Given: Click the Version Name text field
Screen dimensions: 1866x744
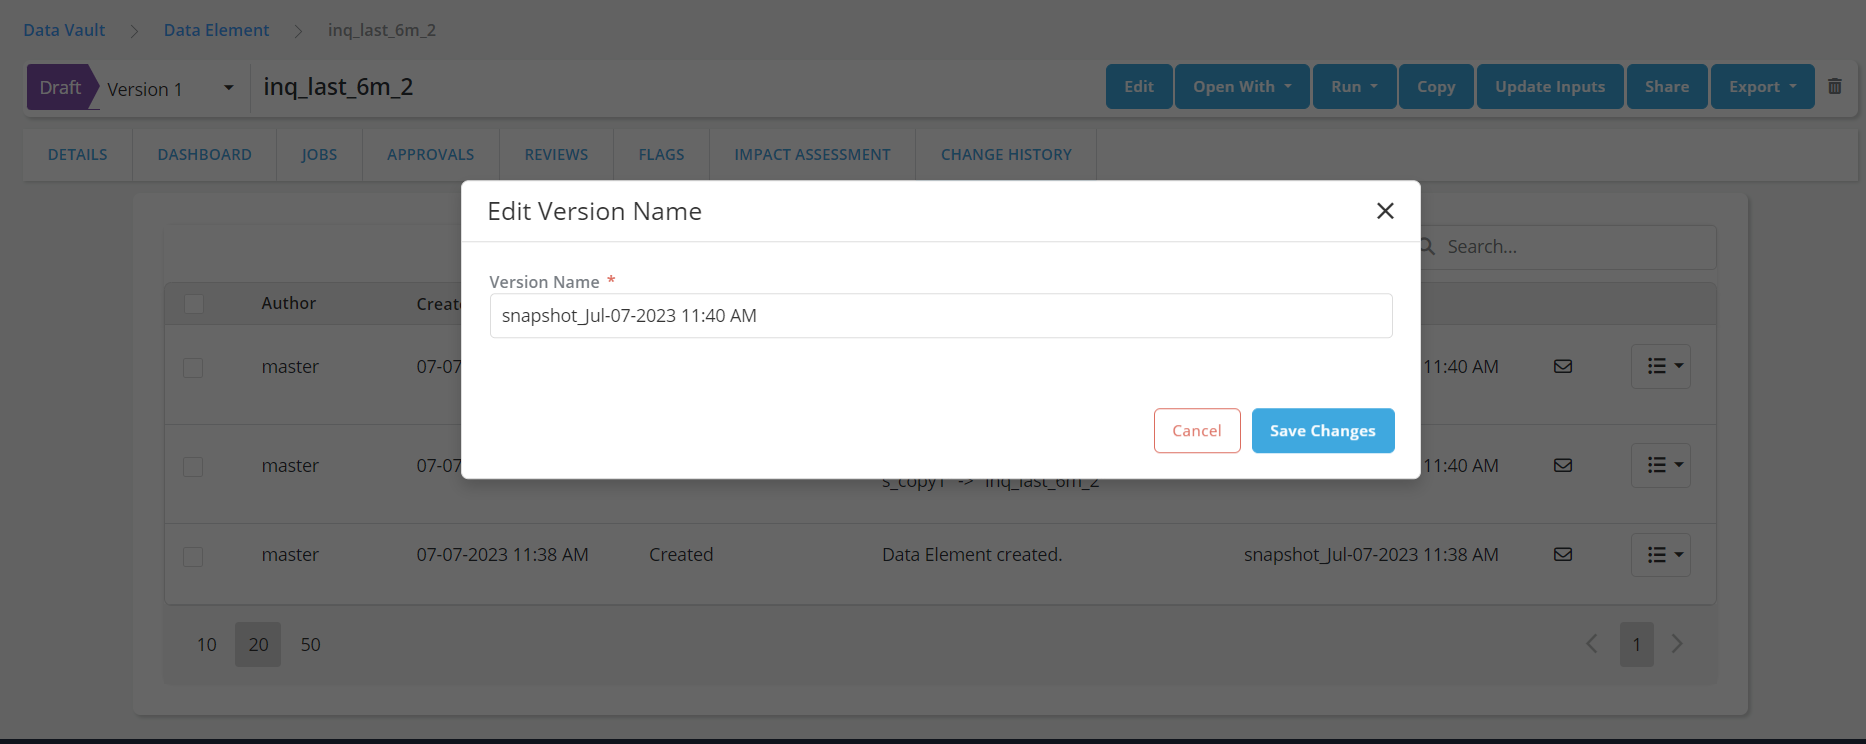Looking at the screenshot, I should click(940, 316).
